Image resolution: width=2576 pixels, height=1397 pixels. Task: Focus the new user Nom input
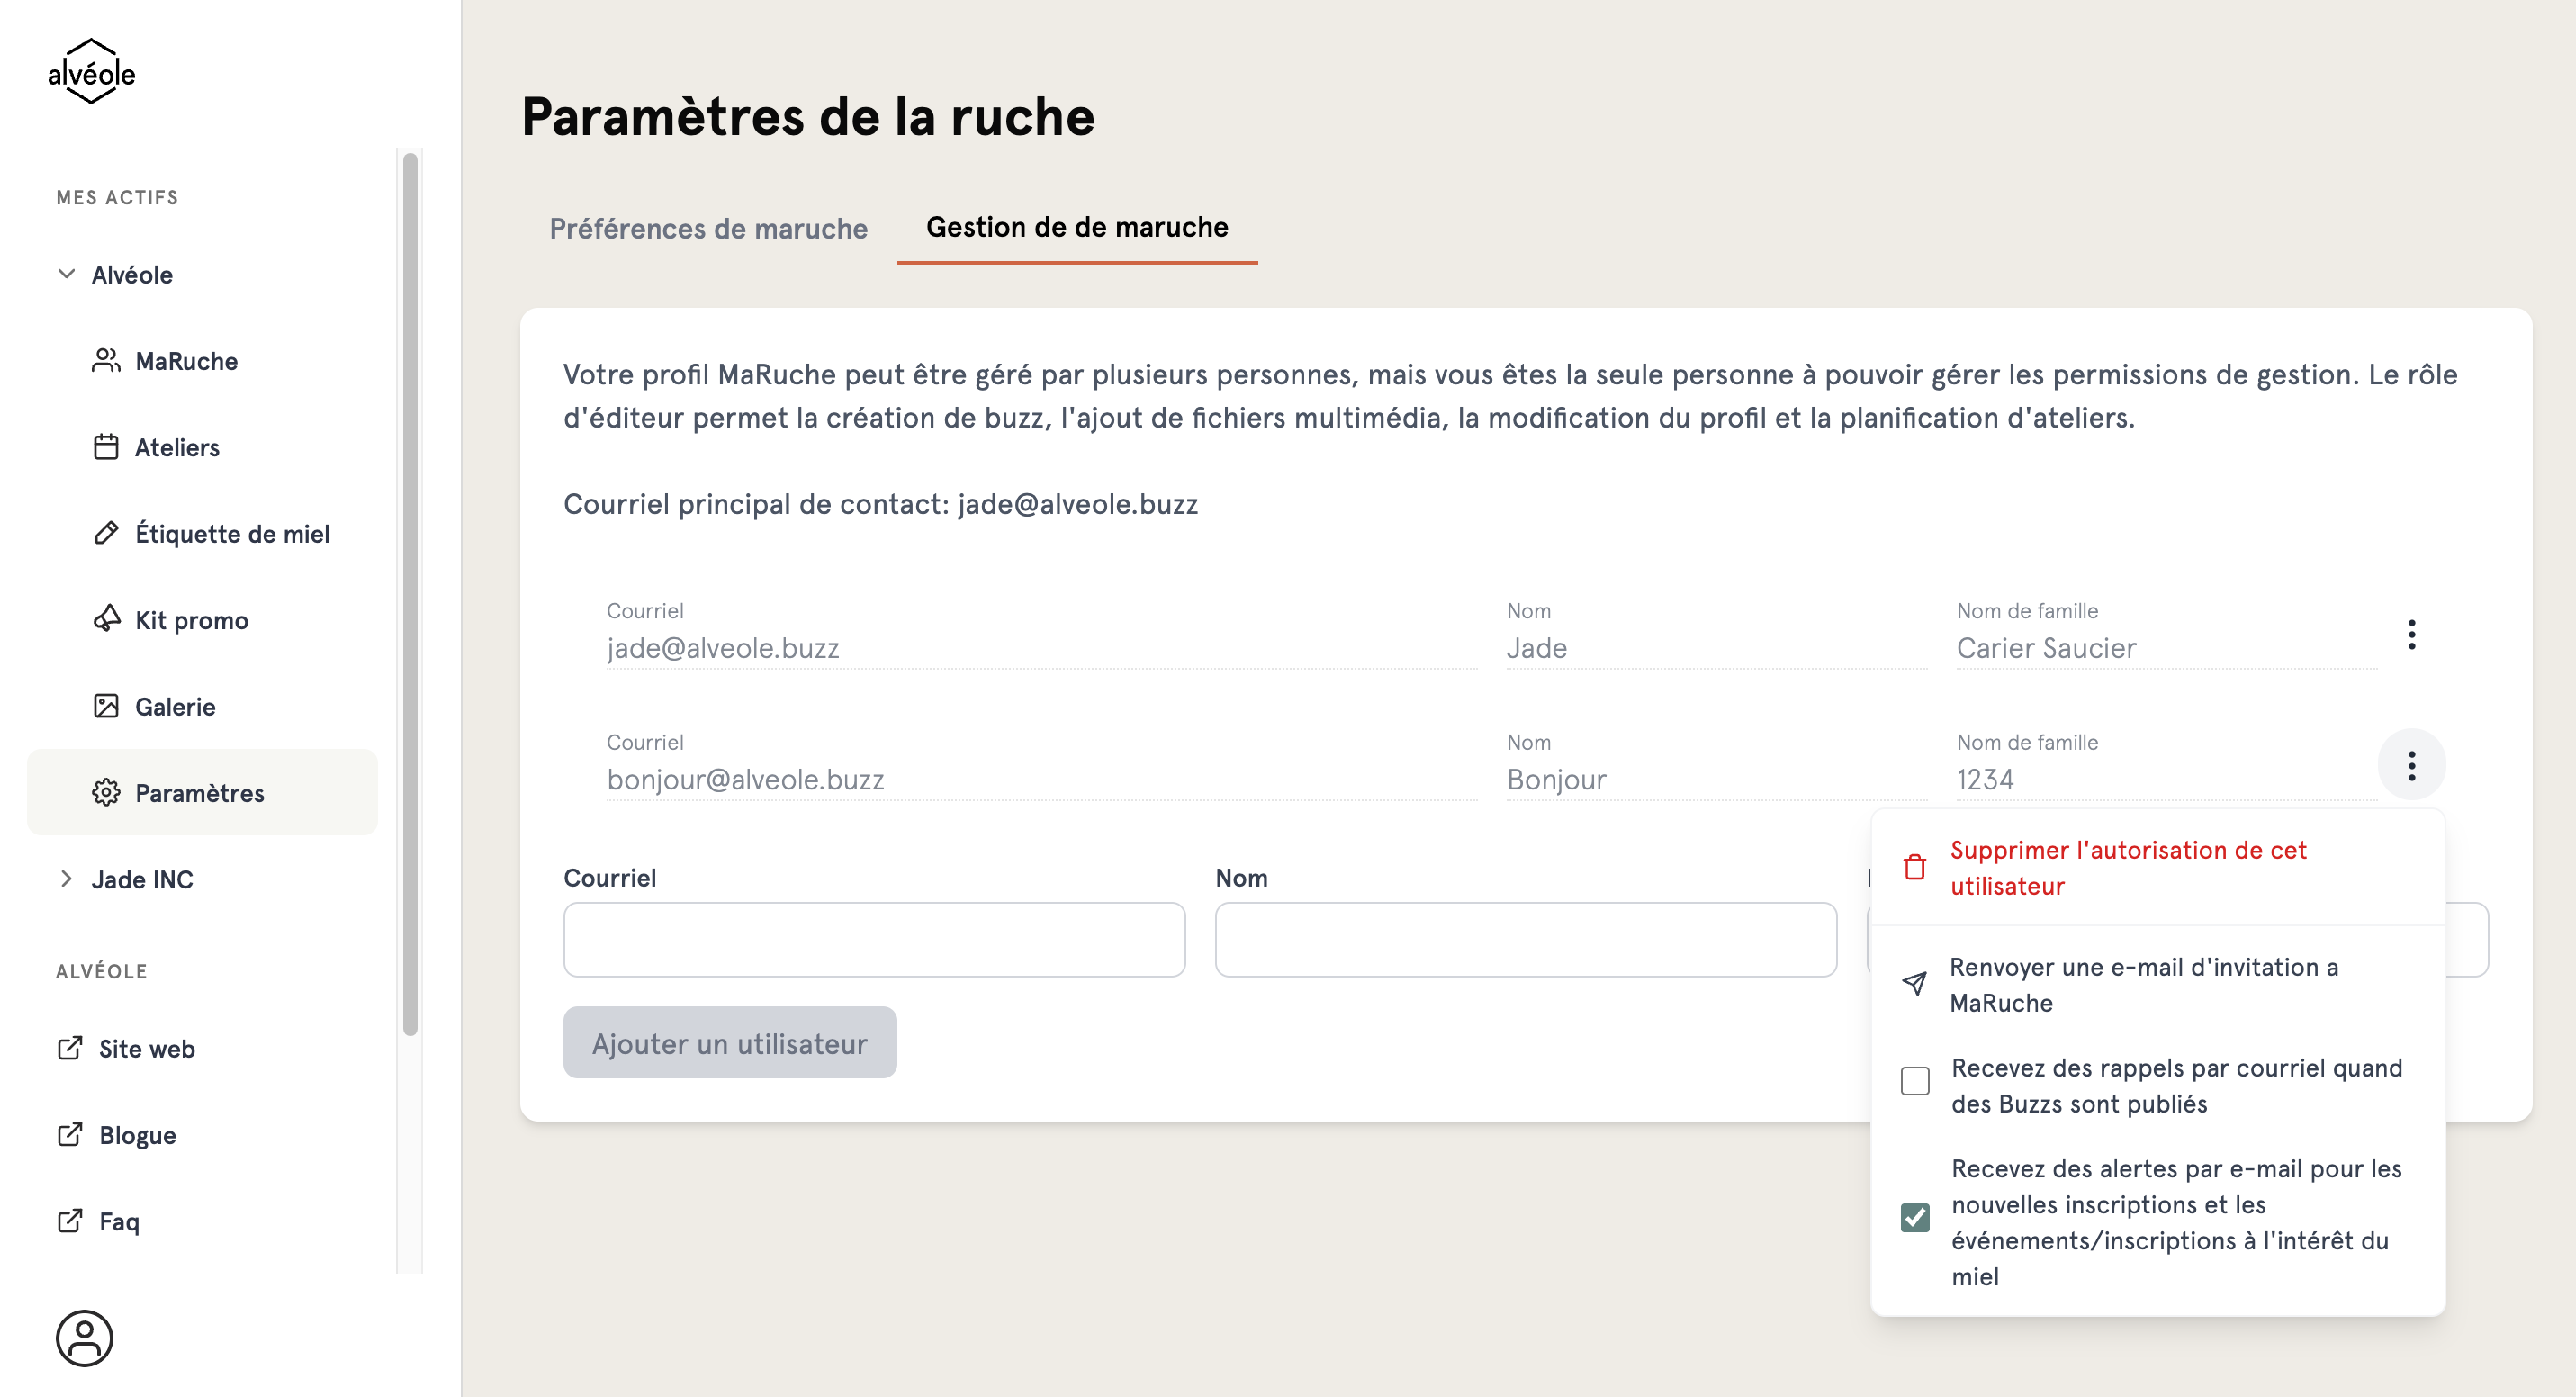(1525, 939)
